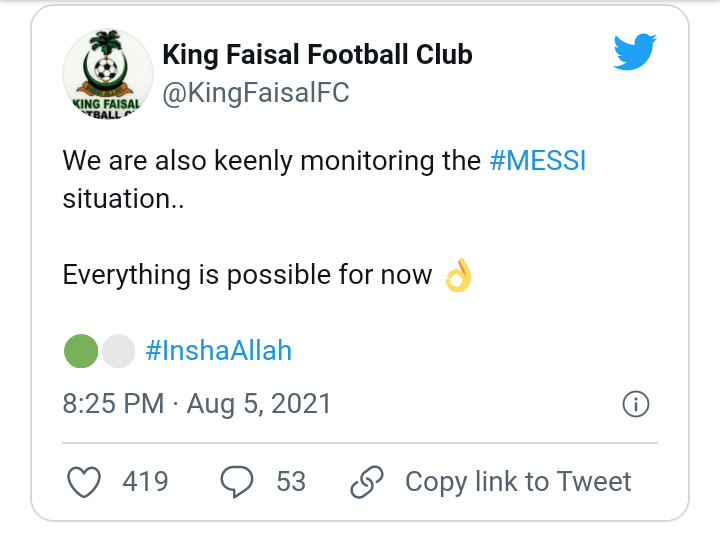Visit the @KingFaisalFC handle
This screenshot has height=543, width=720.
point(255,93)
